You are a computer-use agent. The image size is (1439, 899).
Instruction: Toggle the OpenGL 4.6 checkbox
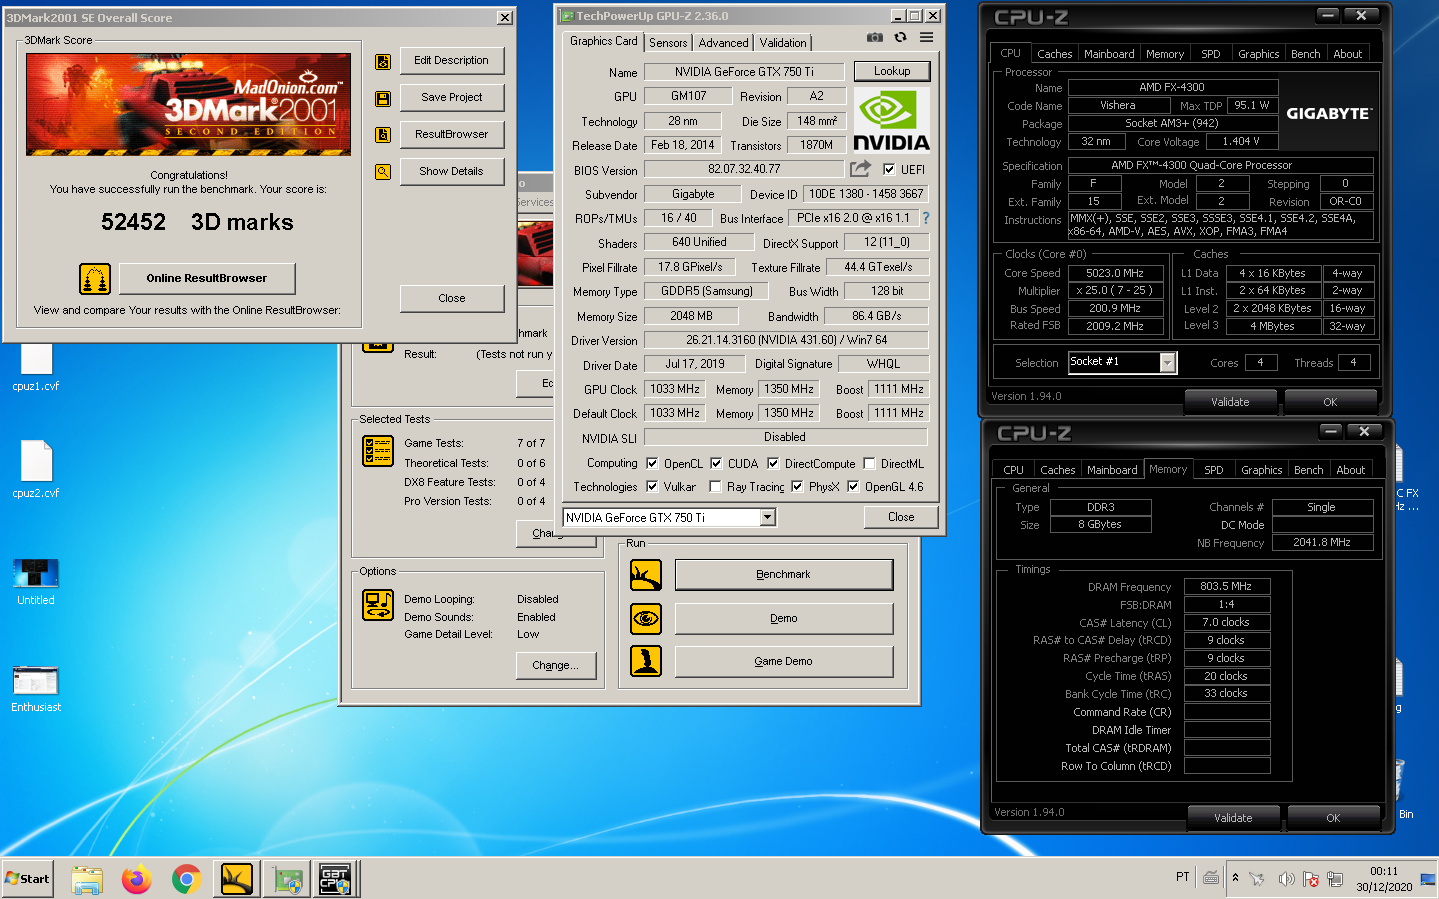(853, 486)
